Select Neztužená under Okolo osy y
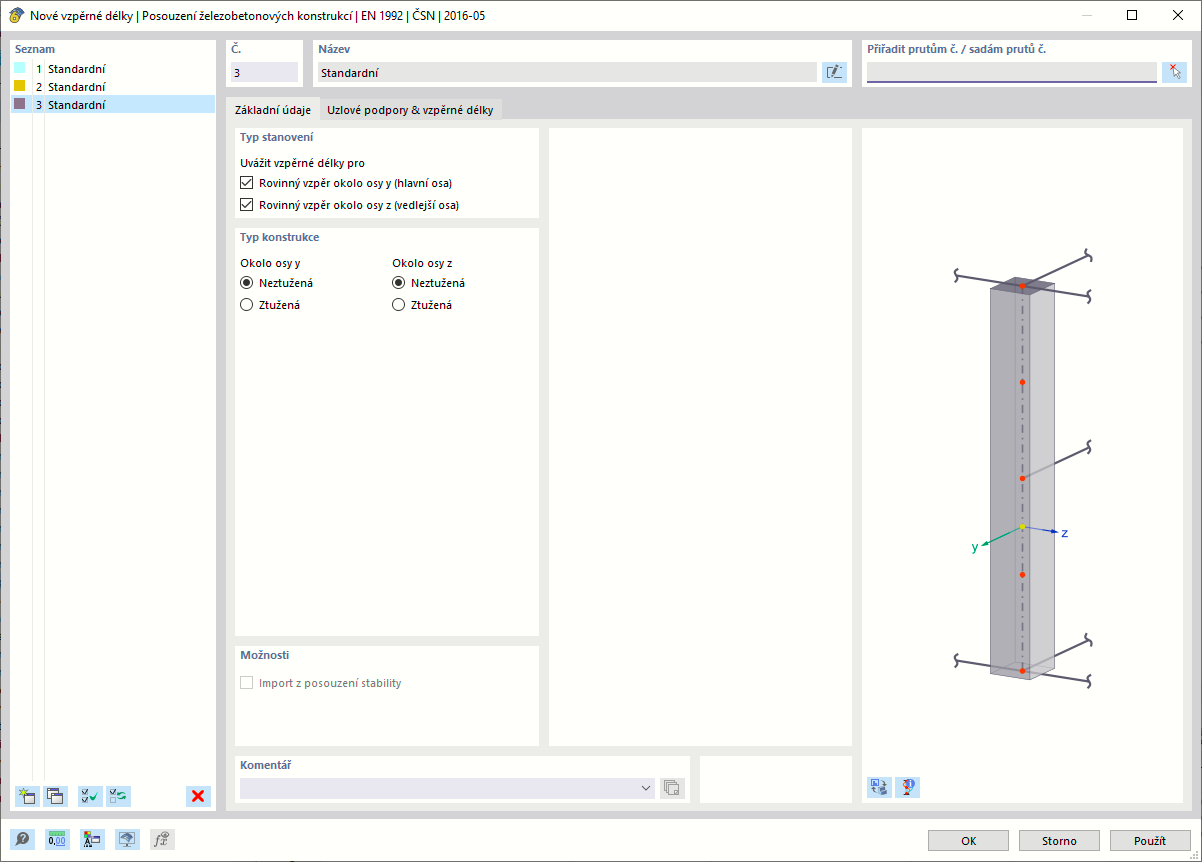Viewport: 1202px width, 862px height. click(247, 283)
